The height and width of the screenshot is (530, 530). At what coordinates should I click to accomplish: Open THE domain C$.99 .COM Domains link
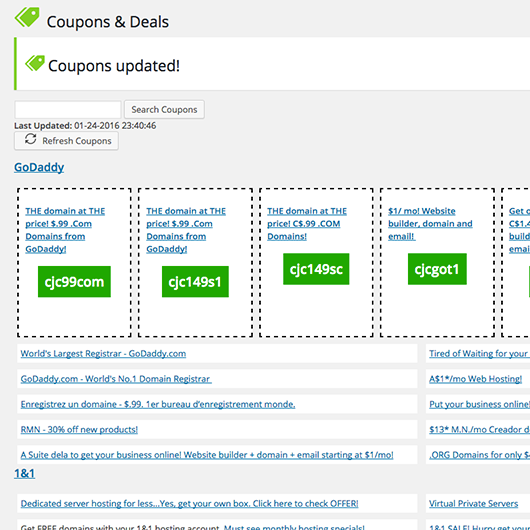point(307,223)
